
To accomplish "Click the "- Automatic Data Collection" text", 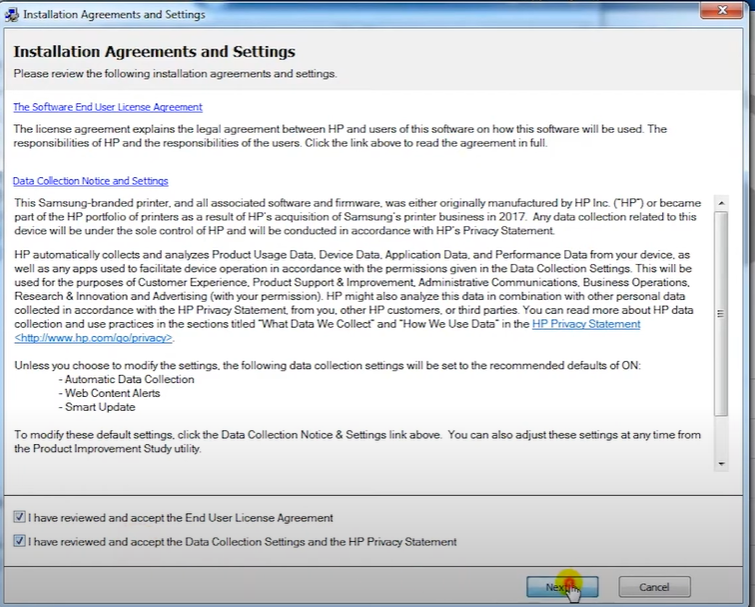I will [x=127, y=379].
